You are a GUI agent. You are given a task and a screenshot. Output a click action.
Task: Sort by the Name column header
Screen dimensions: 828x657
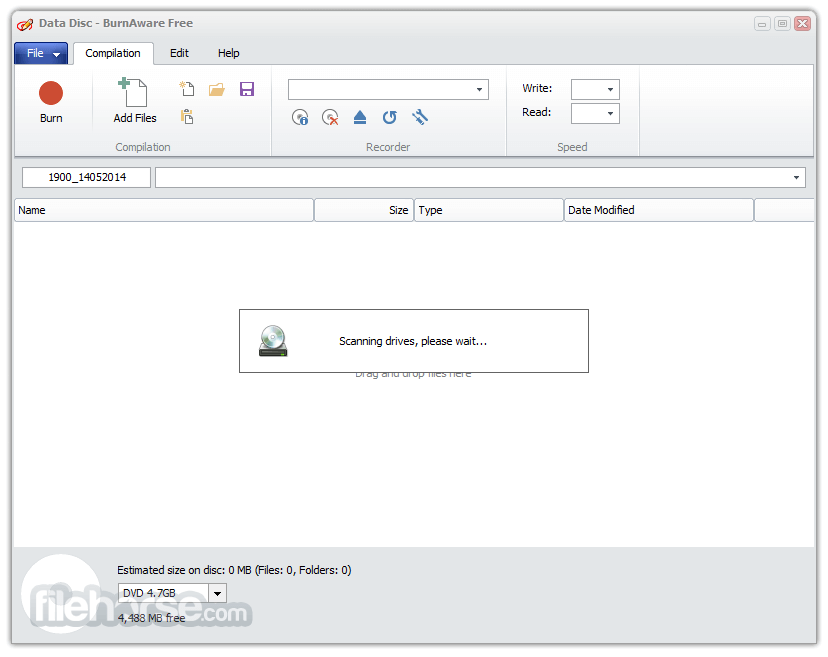point(164,210)
